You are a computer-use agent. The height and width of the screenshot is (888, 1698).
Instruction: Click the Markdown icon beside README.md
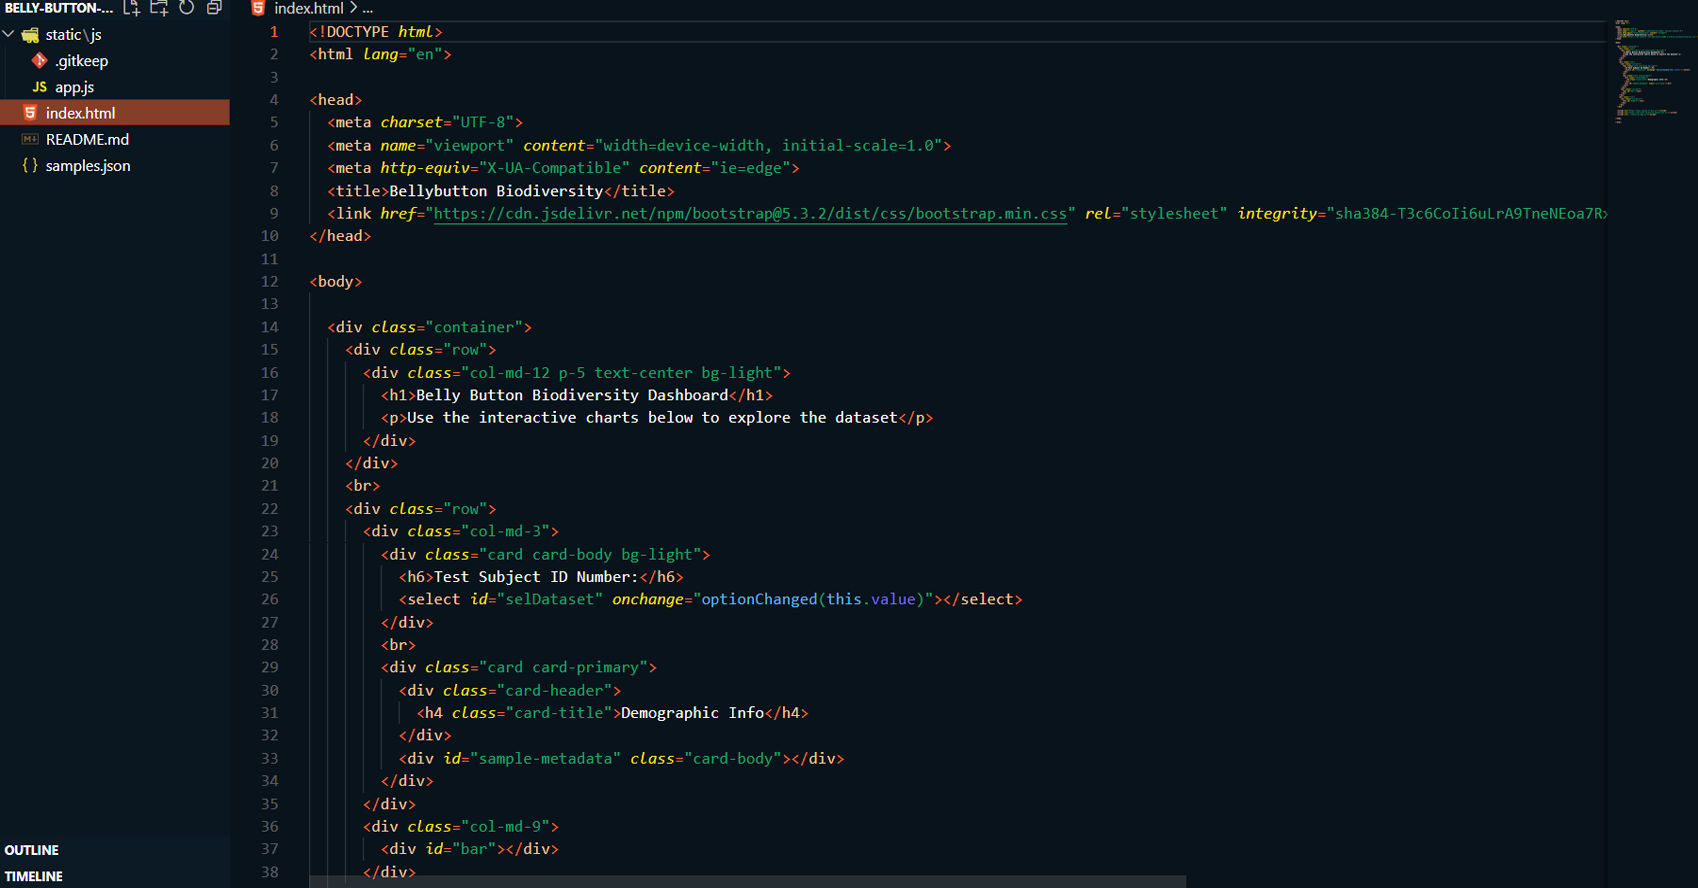point(30,139)
